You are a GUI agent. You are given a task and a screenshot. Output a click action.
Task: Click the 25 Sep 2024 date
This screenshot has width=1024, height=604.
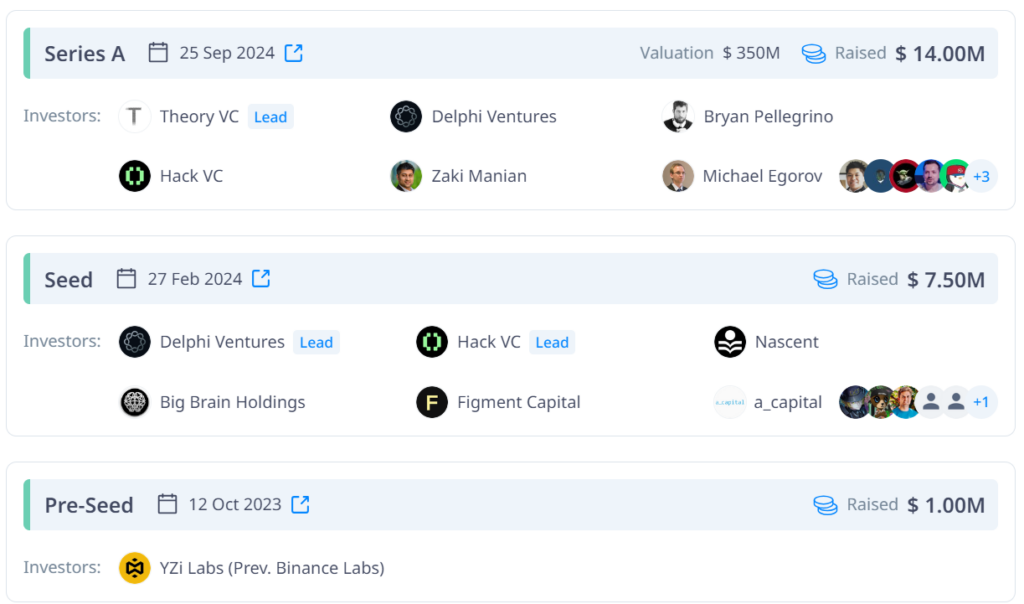(227, 53)
